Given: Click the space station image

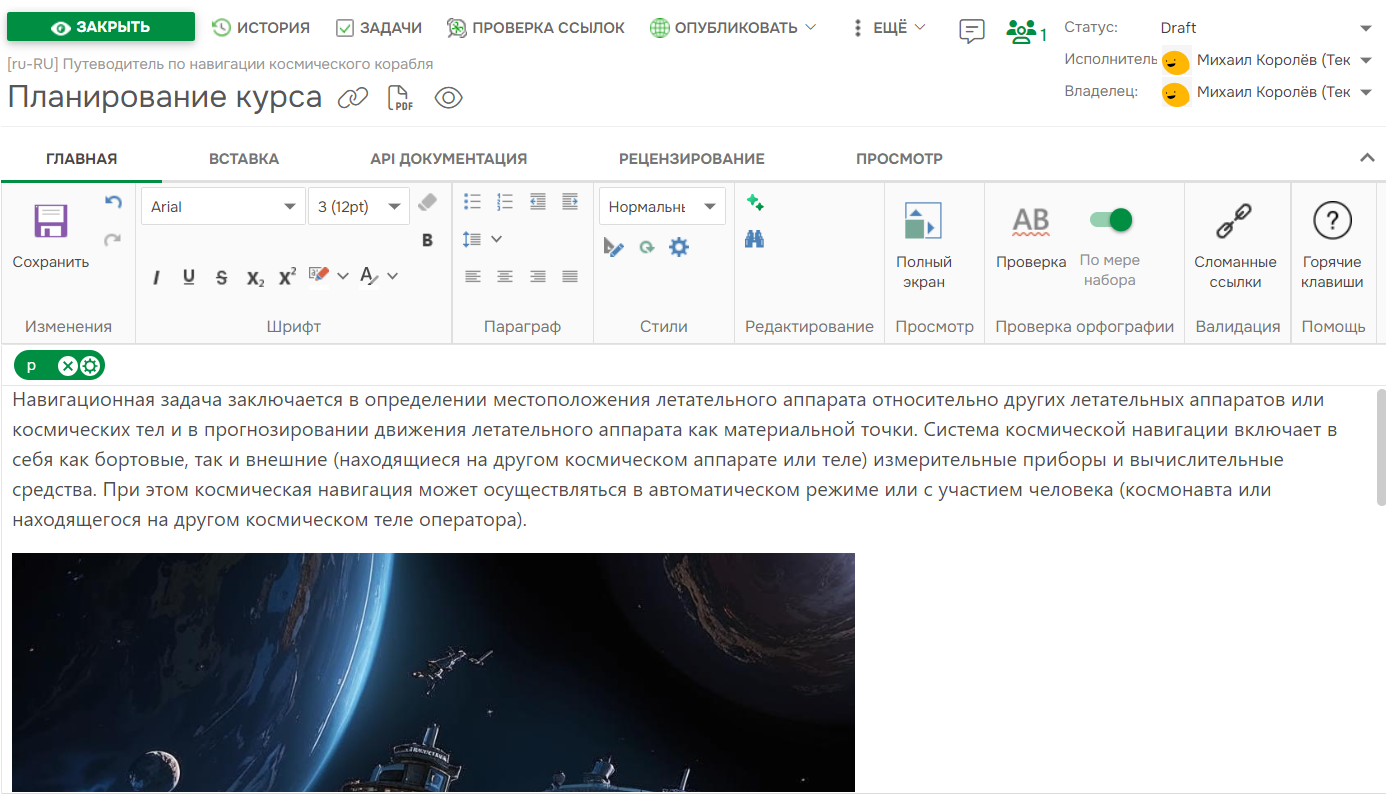Looking at the screenshot, I should point(433,672).
